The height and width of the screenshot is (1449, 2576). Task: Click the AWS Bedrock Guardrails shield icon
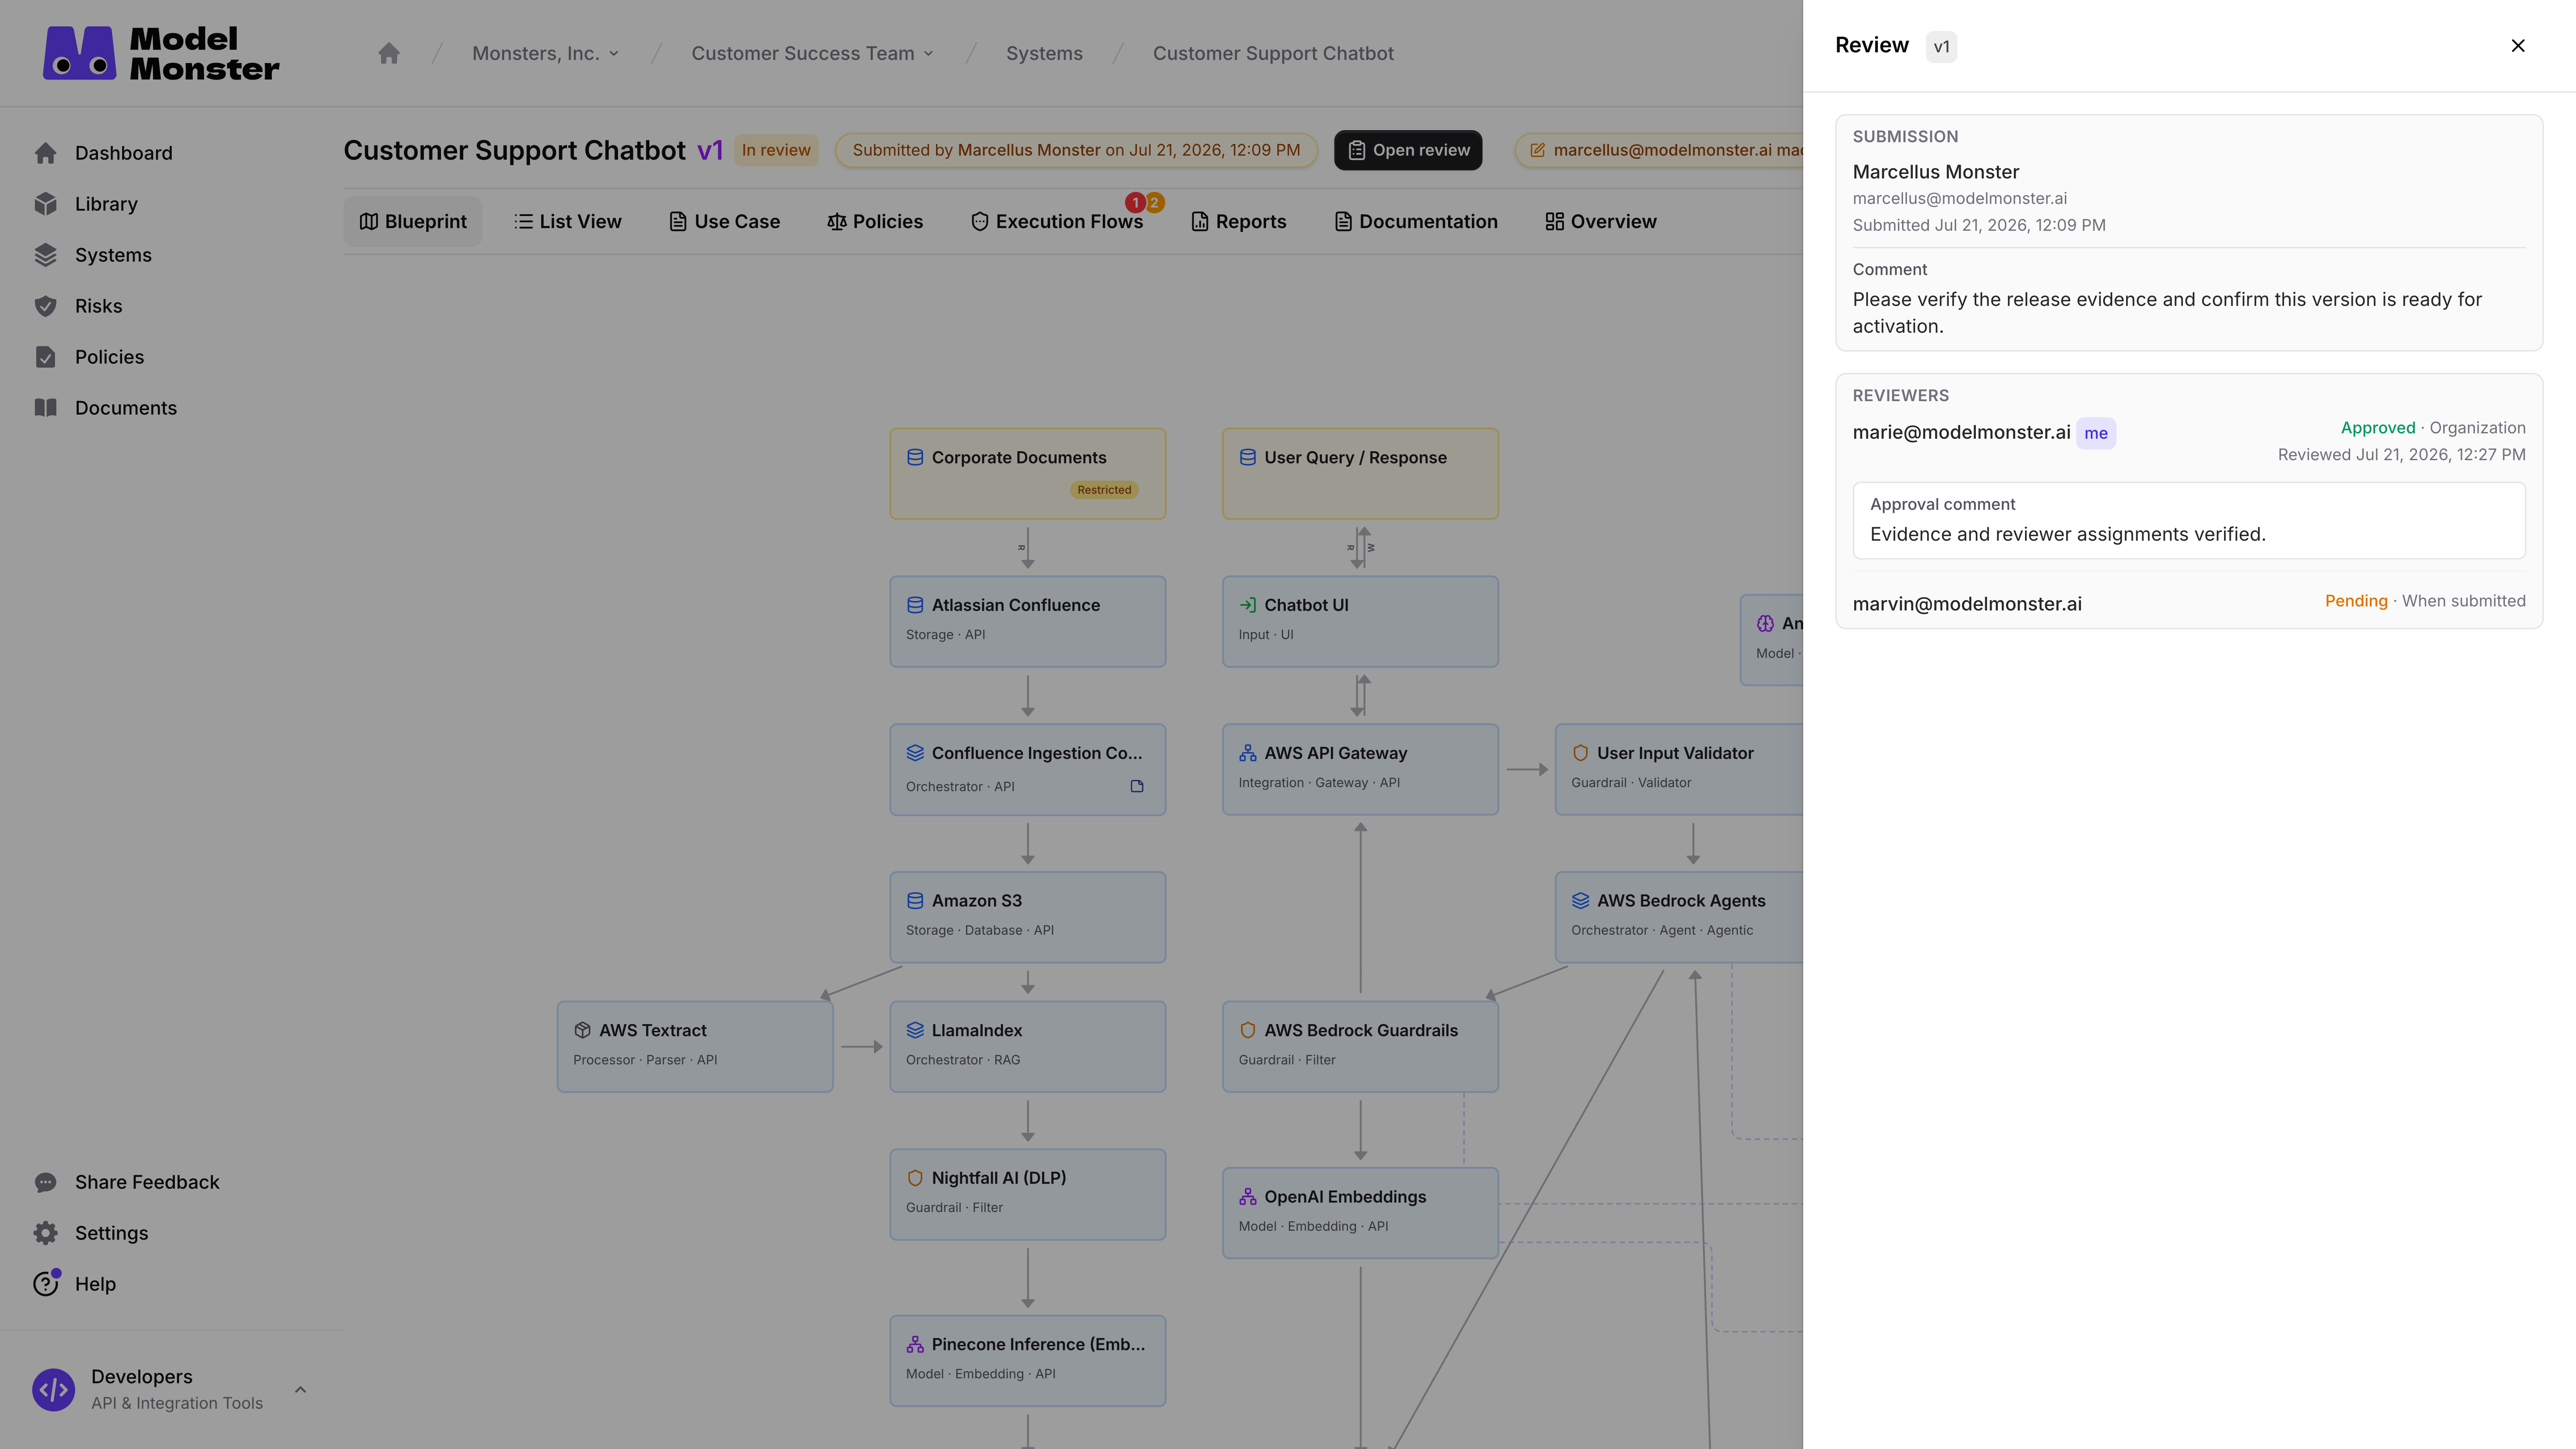[1248, 1030]
